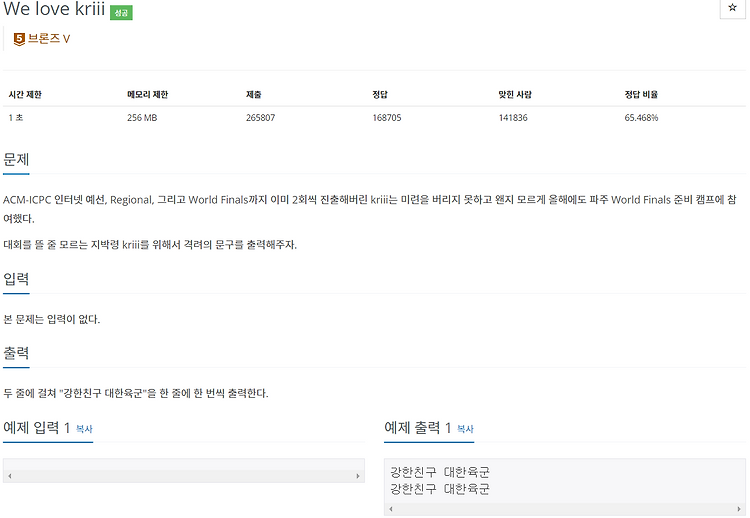The height and width of the screenshot is (518, 750).
Task: Copy example output 1 via 복사
Action: point(465,429)
